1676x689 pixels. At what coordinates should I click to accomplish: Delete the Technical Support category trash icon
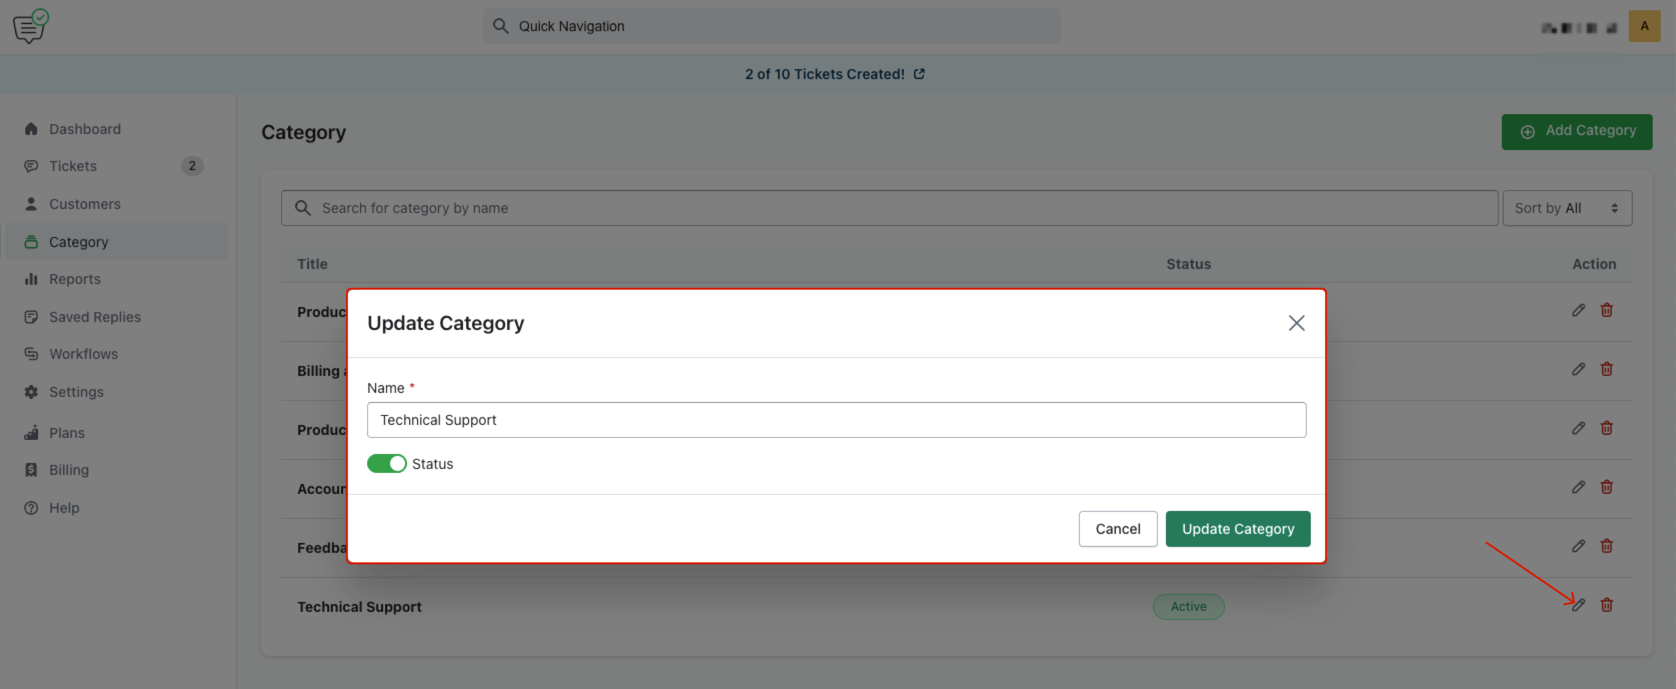[1606, 605]
